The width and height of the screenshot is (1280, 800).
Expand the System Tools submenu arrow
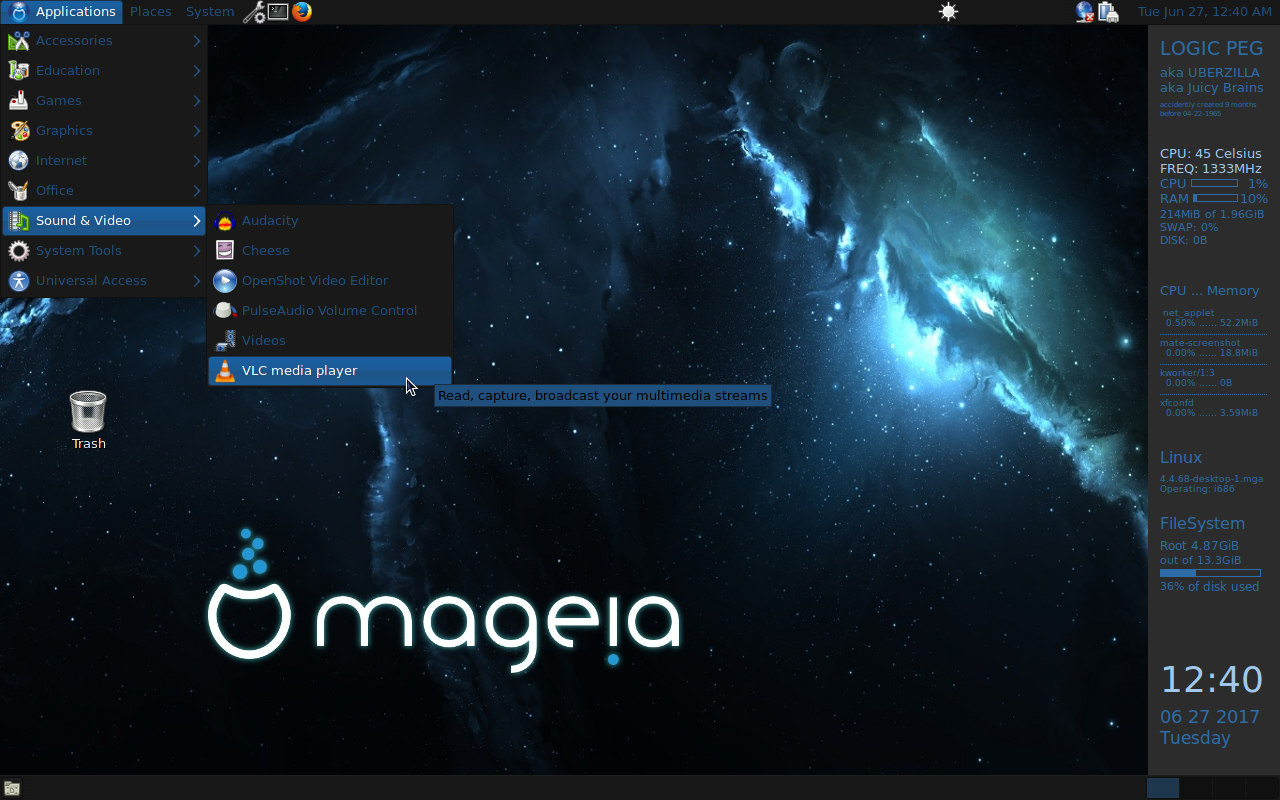(197, 251)
